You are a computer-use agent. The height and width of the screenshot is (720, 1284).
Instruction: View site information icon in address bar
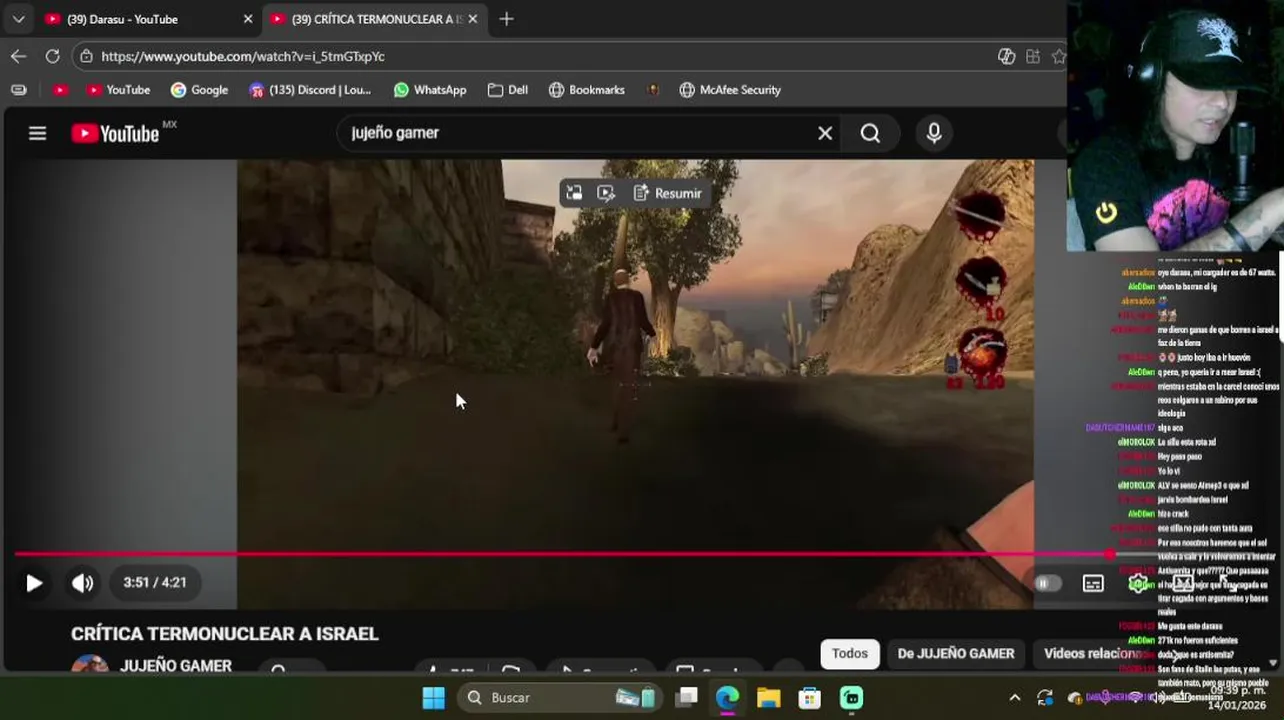tap(87, 56)
